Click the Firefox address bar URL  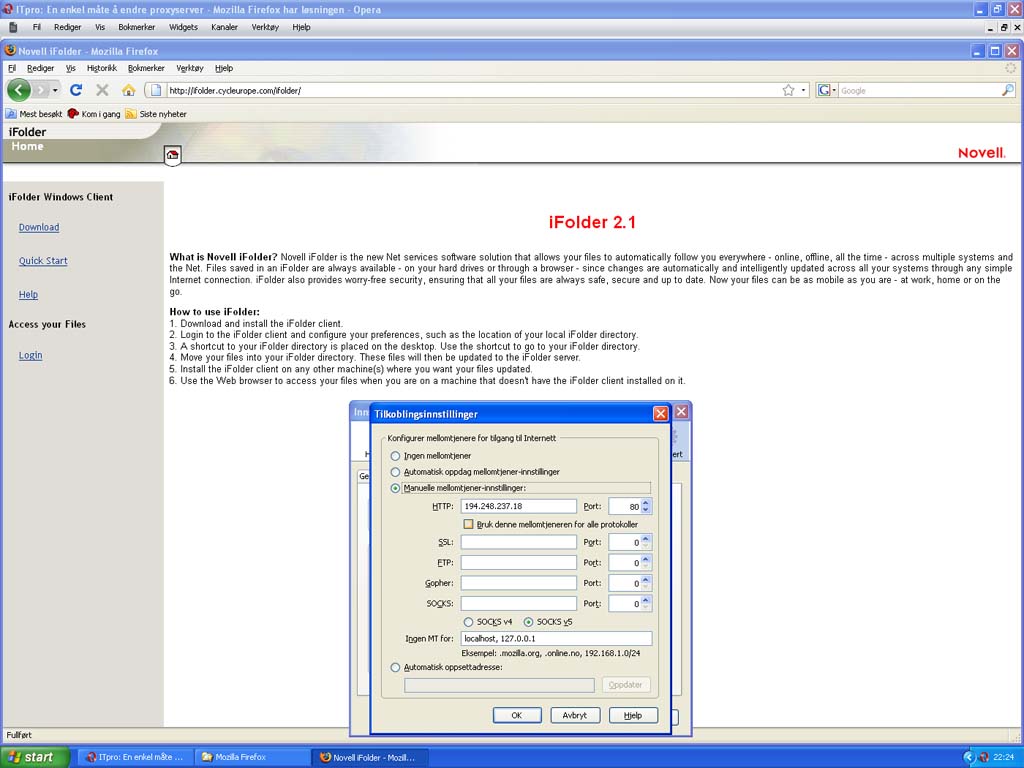click(473, 90)
